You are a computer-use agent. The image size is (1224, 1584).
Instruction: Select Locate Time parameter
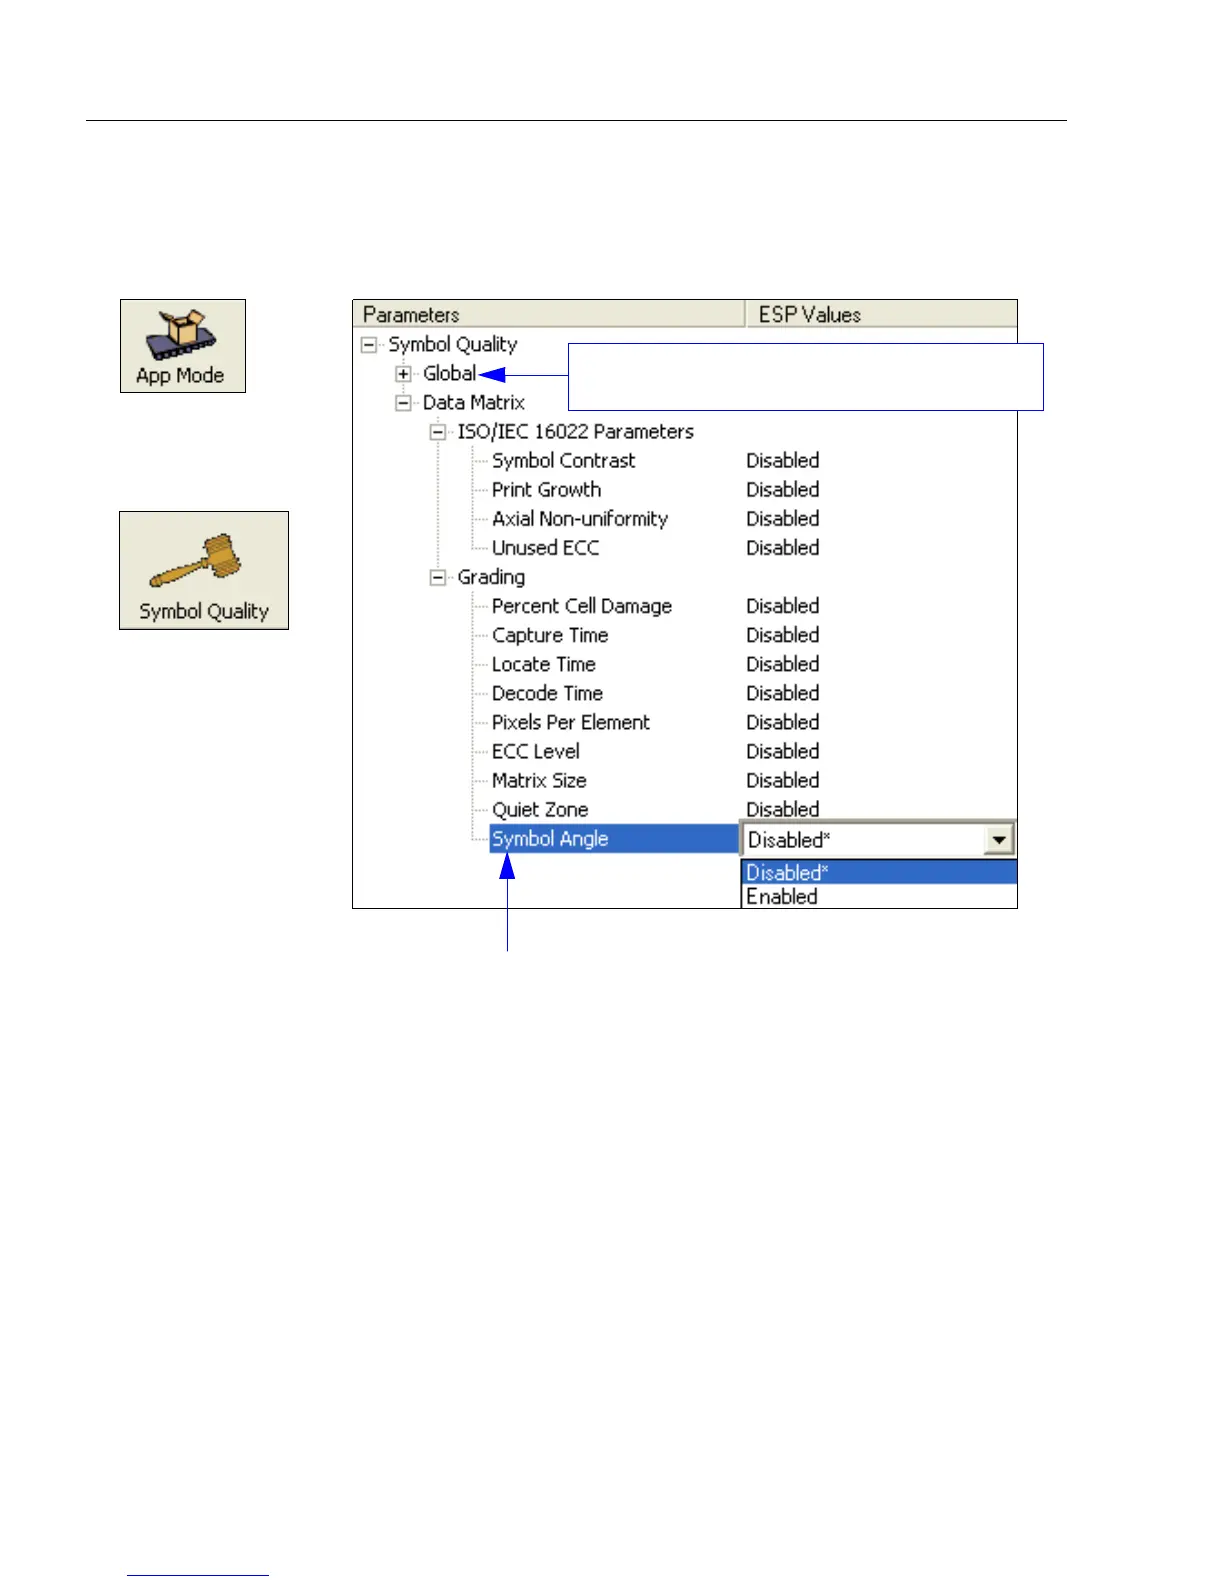pos(543,664)
